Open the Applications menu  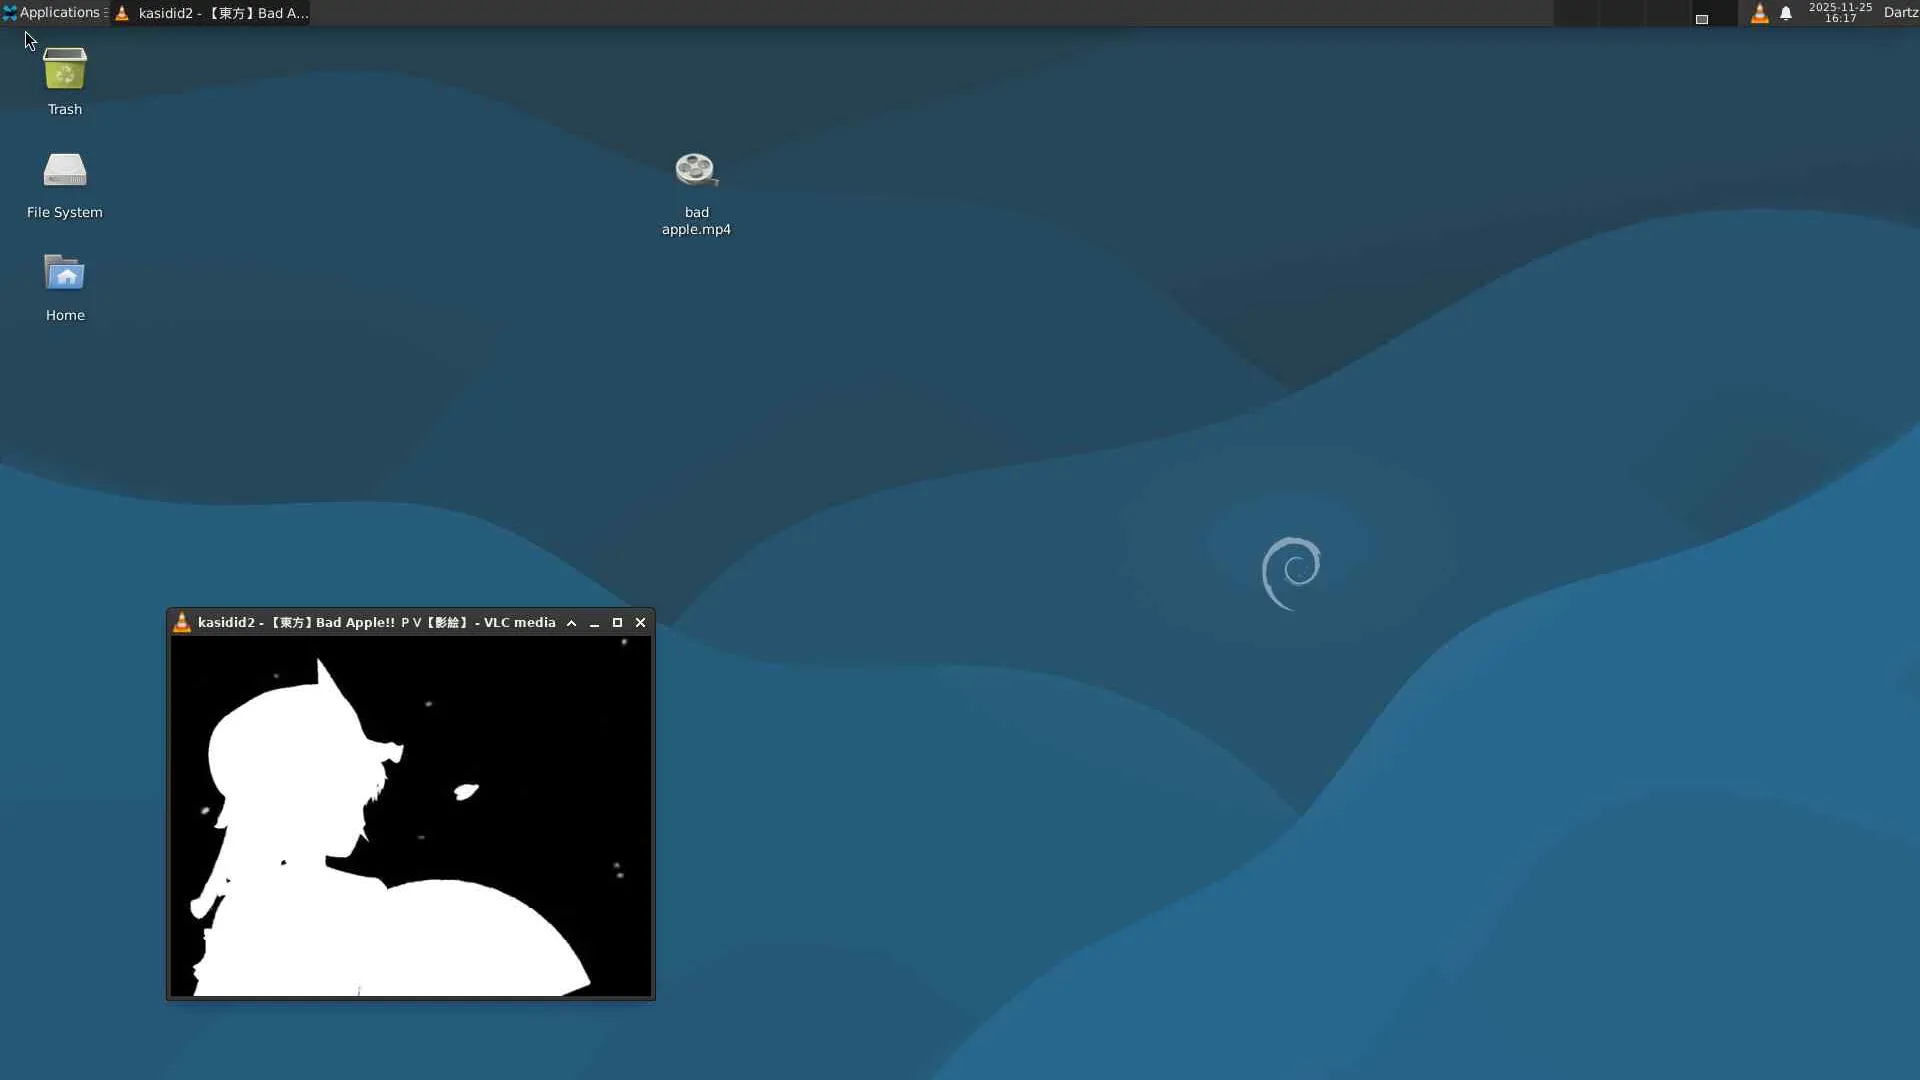tap(58, 13)
